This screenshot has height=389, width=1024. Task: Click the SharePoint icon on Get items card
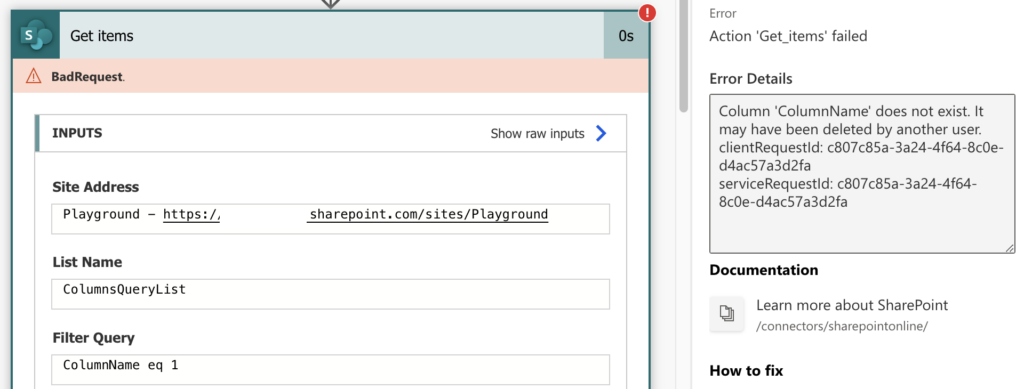pos(36,35)
